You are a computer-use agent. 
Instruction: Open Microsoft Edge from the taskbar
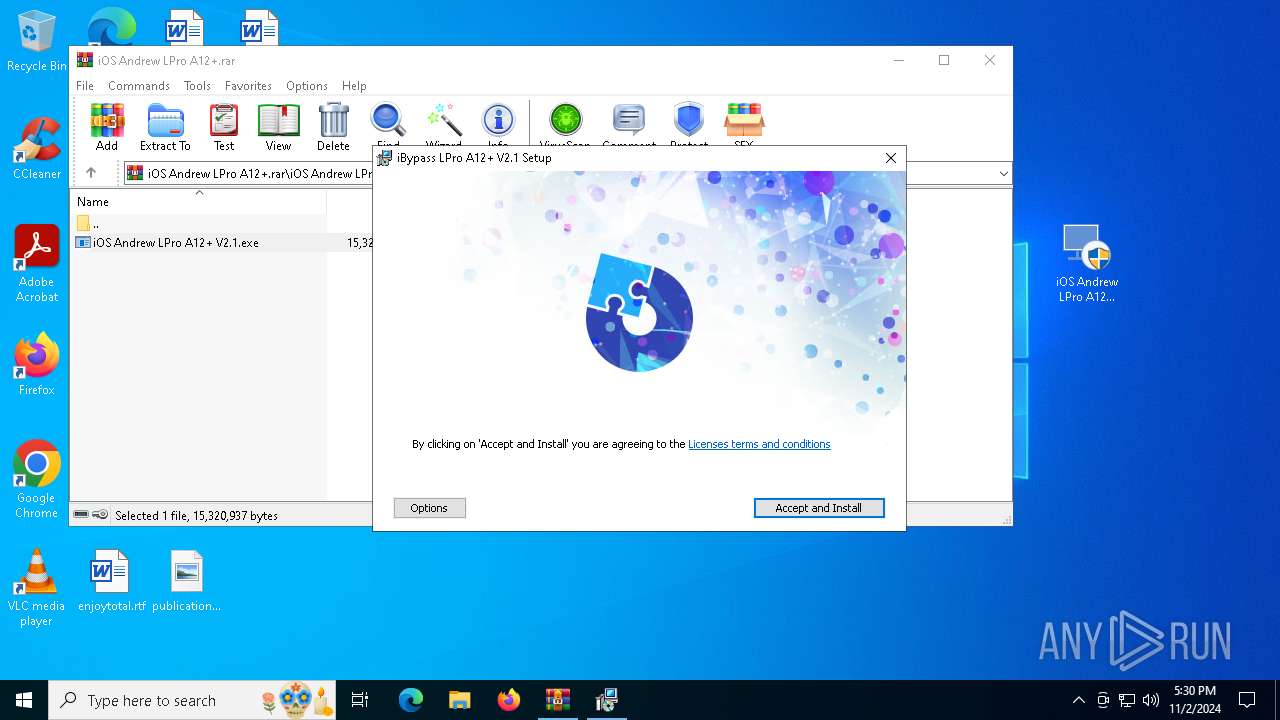[411, 700]
